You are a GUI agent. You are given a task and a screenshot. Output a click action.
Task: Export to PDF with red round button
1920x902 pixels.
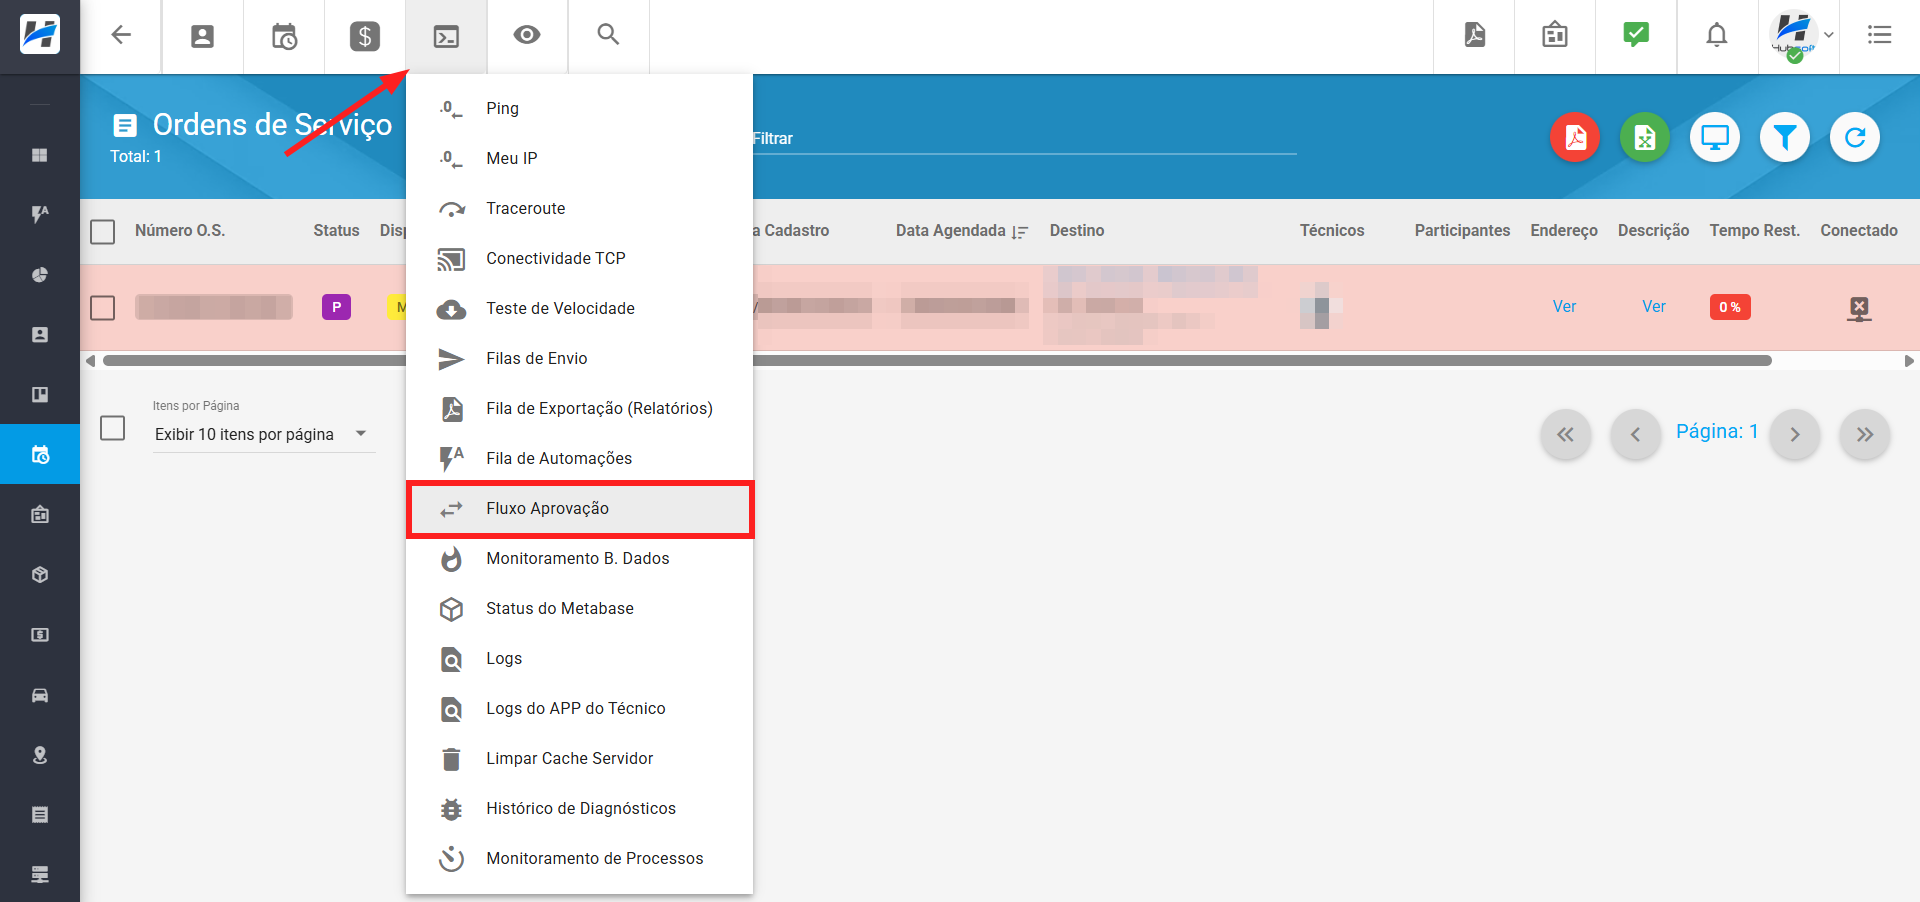pos(1575,137)
